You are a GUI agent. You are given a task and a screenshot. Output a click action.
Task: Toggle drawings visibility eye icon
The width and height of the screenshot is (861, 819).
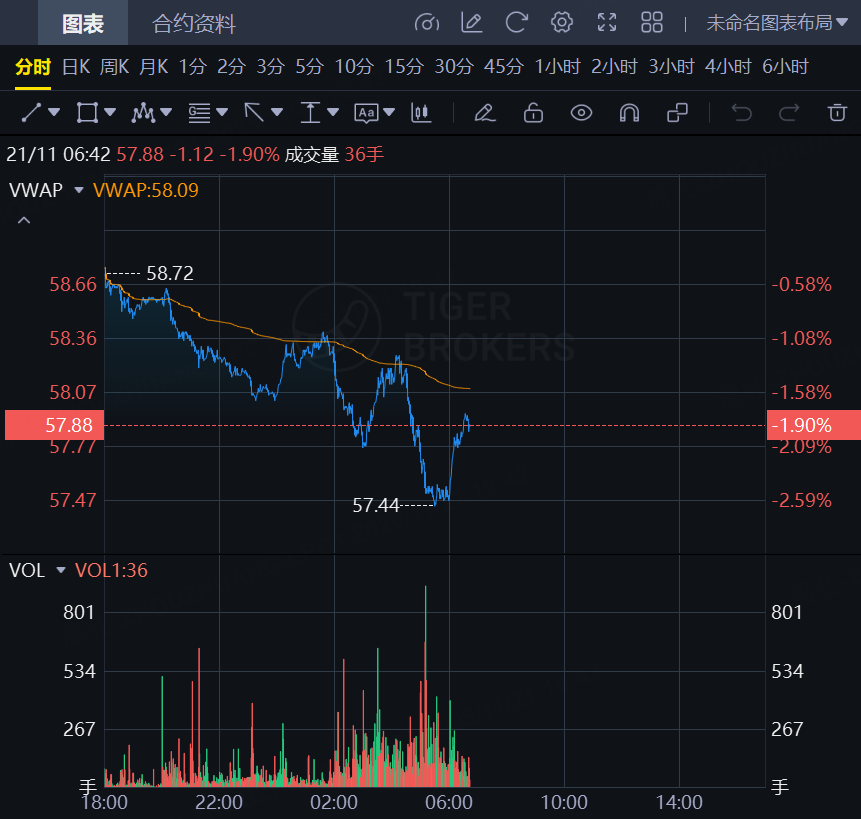pyautogui.click(x=581, y=112)
